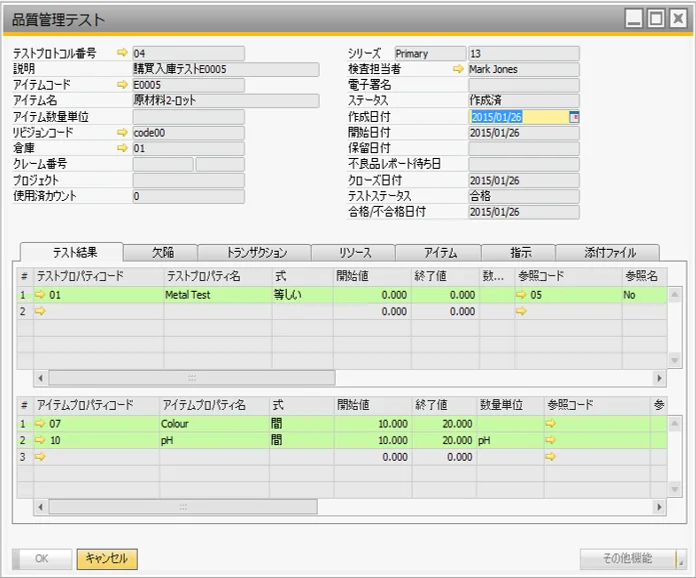
Task: Open link arrow for test property code 01
Action: click(40, 294)
